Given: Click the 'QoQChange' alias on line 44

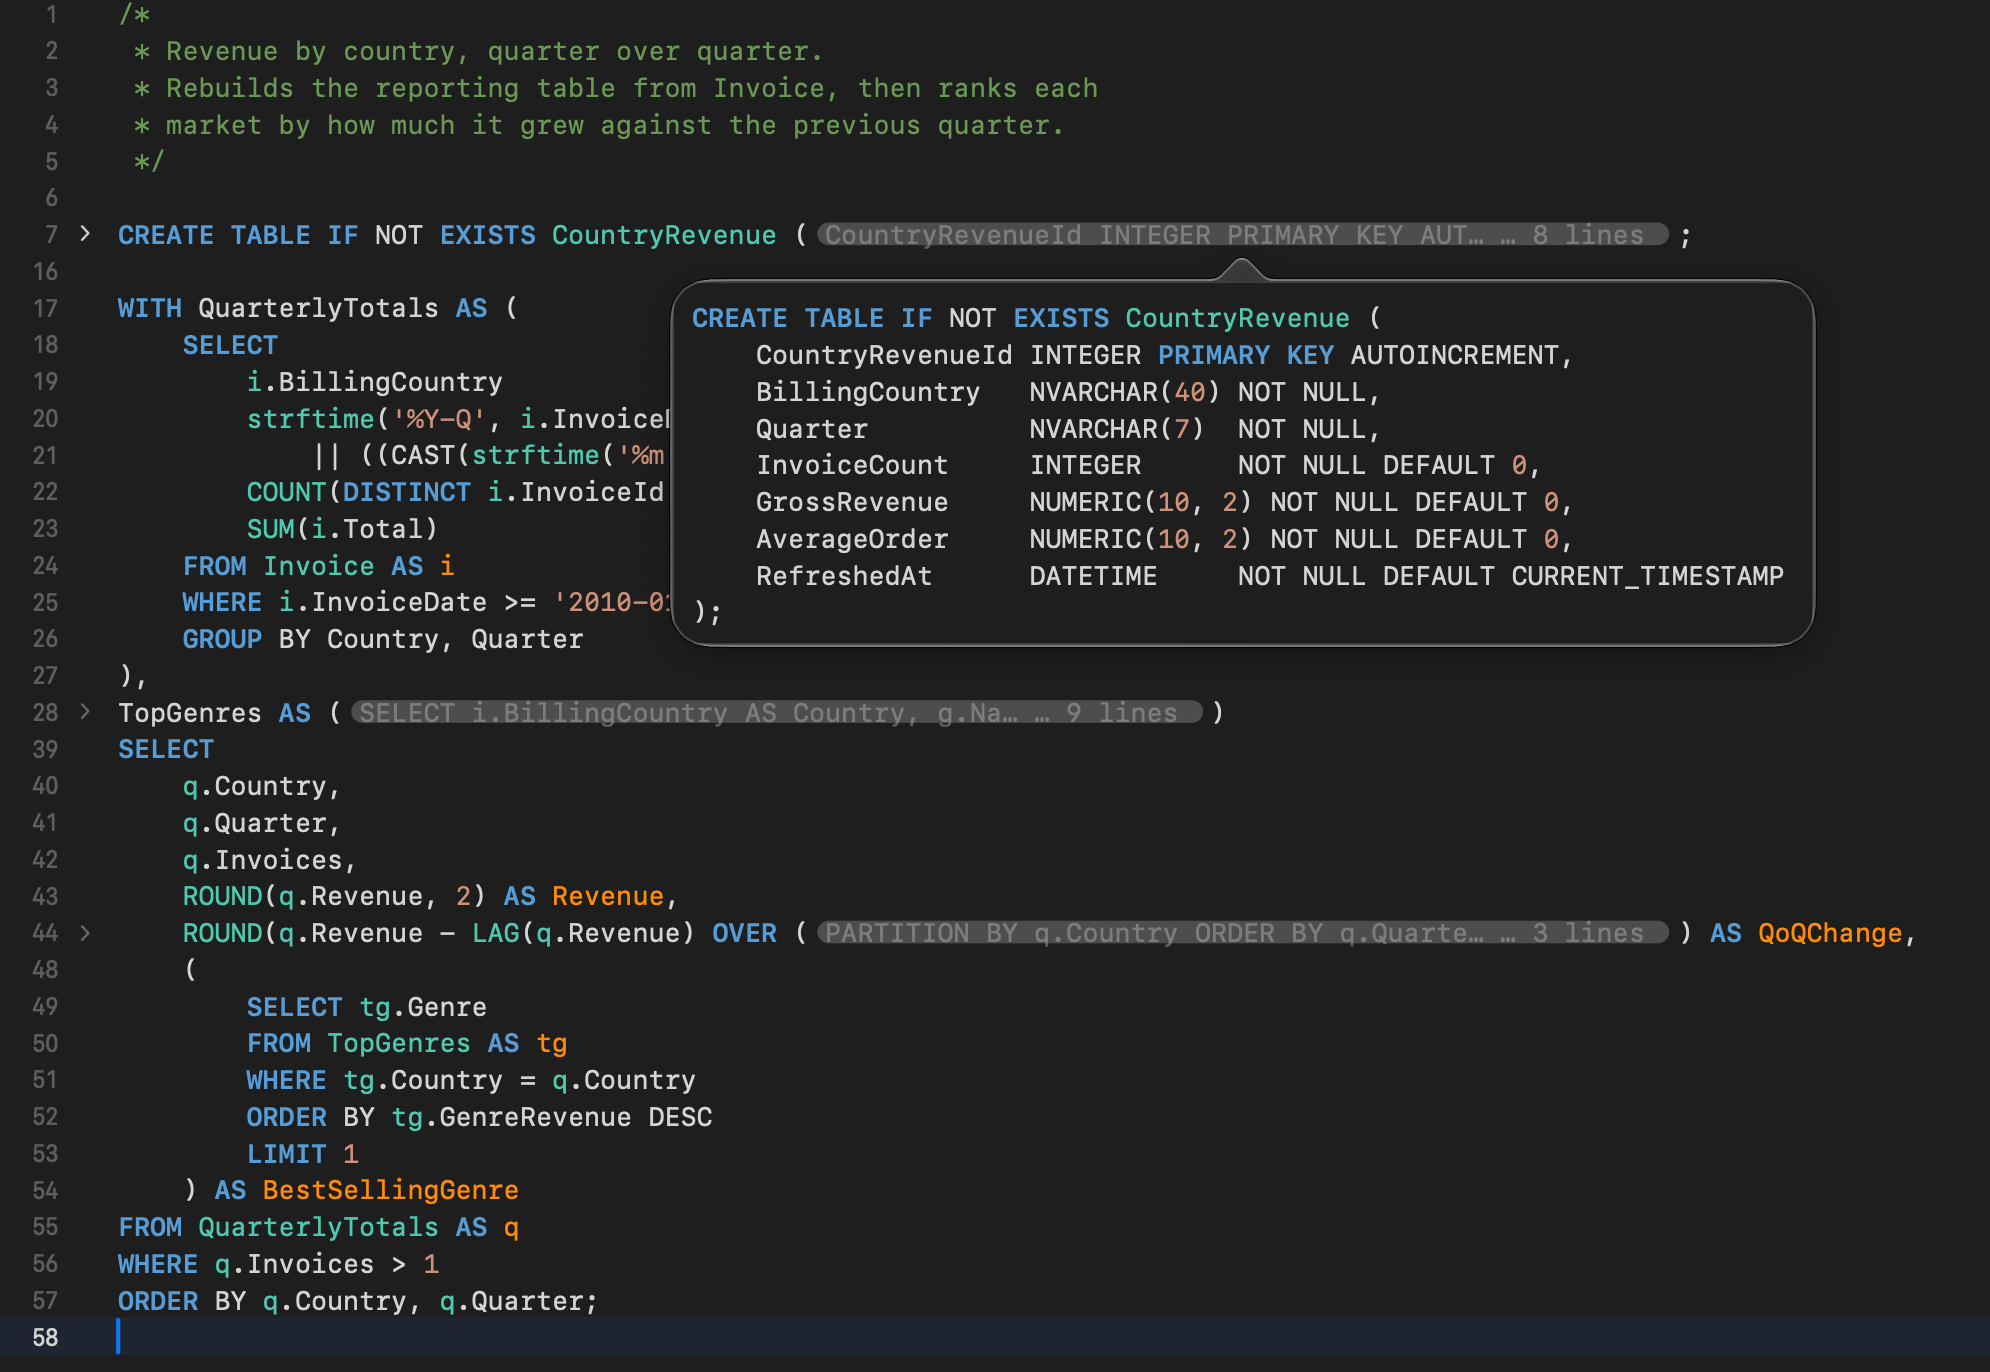Looking at the screenshot, I should coord(1830,933).
